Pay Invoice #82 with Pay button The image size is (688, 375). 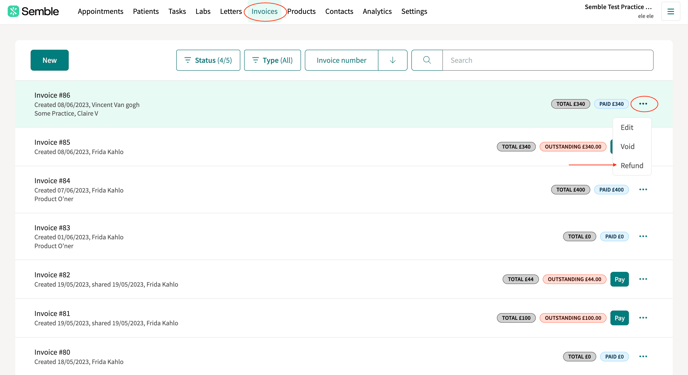(x=619, y=279)
